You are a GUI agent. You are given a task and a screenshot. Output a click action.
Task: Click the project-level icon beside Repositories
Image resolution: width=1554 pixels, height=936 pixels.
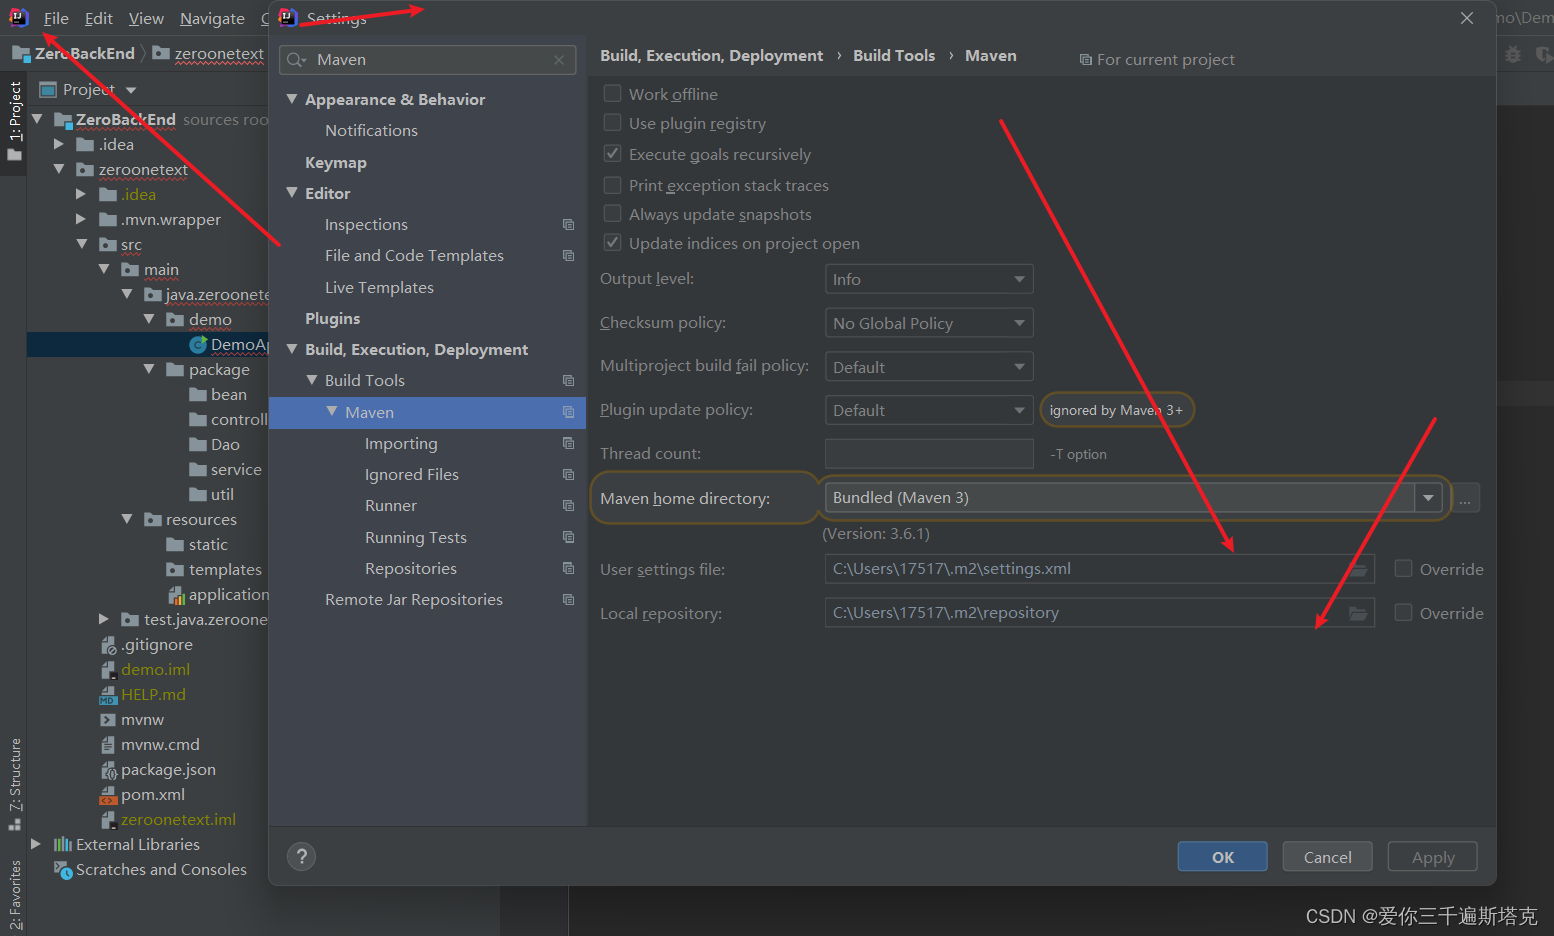(x=568, y=569)
